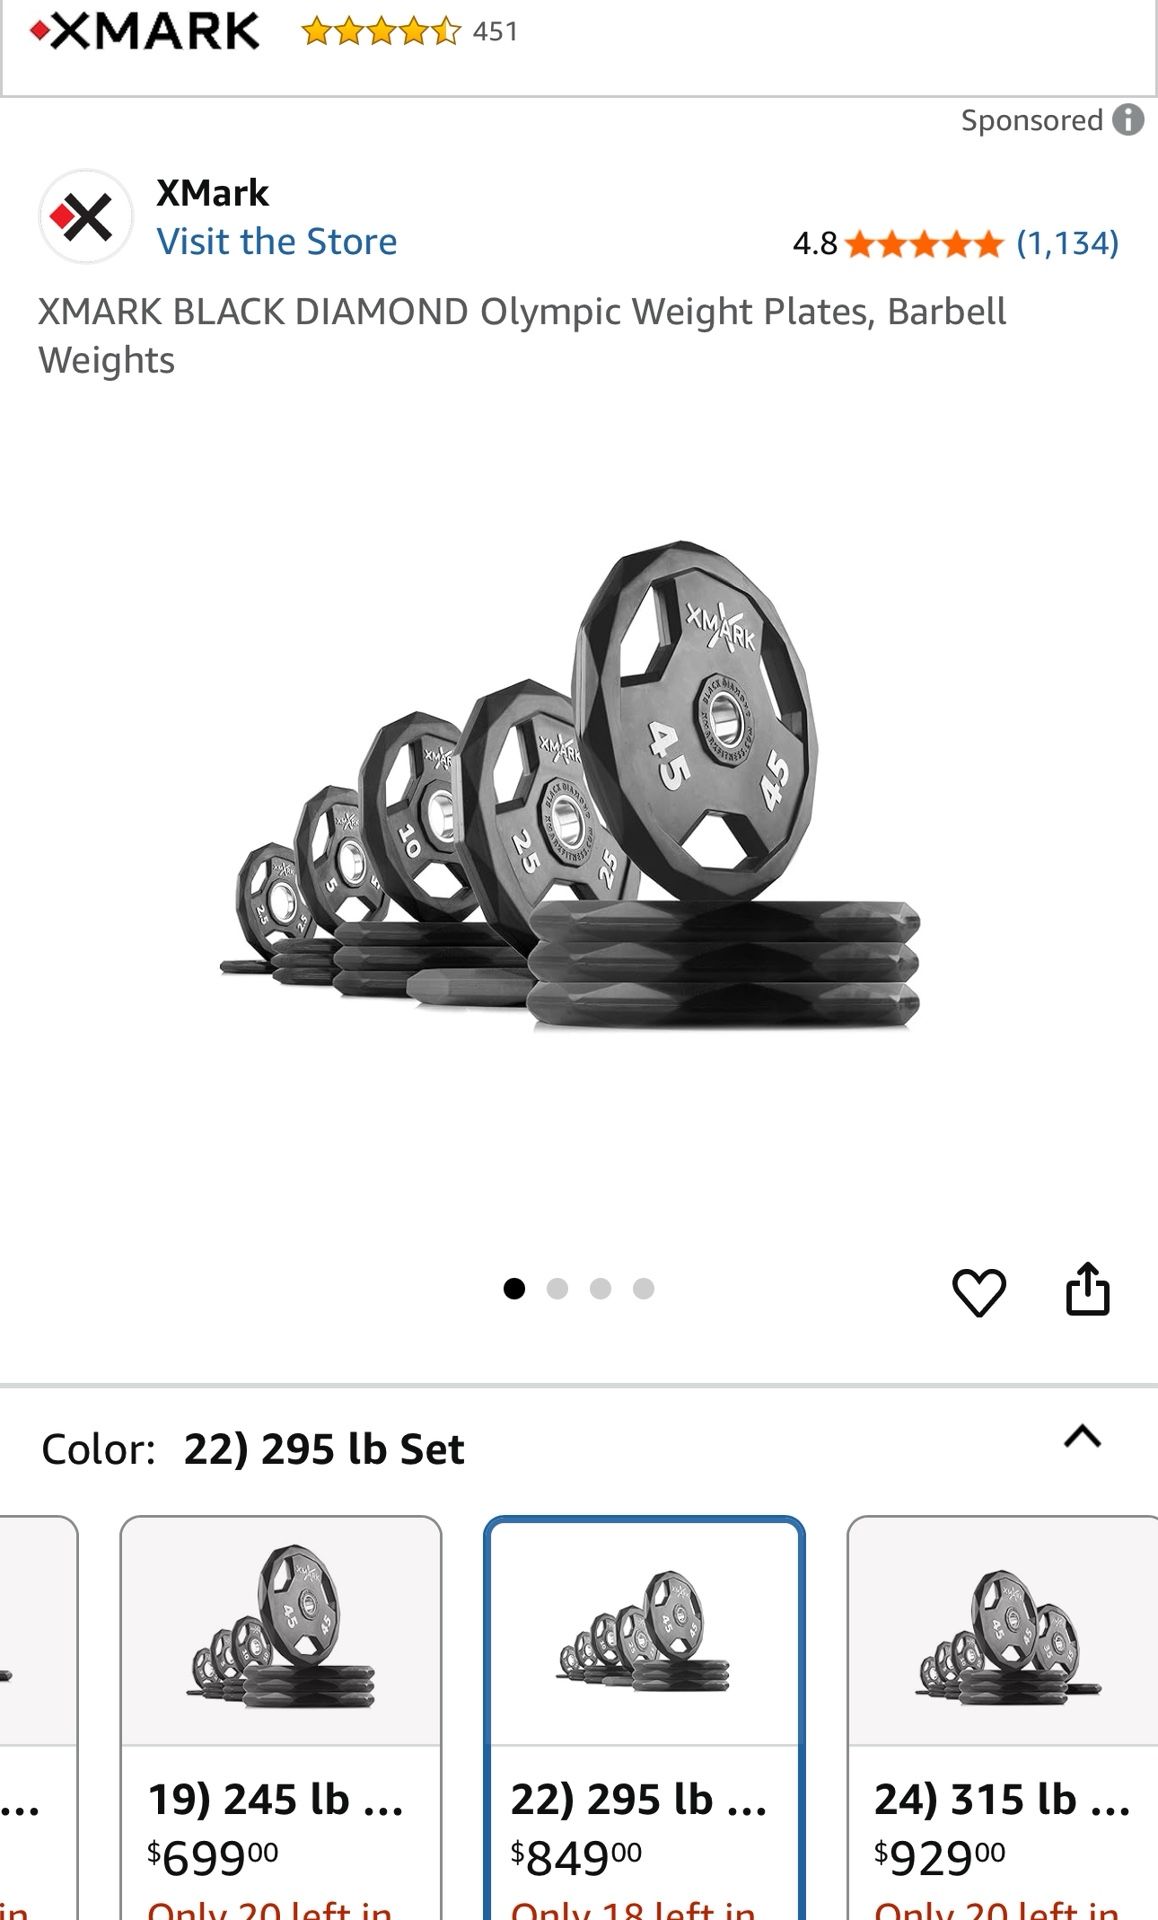Tap the share icon
The width and height of the screenshot is (1158, 1920).
click(x=1087, y=1289)
